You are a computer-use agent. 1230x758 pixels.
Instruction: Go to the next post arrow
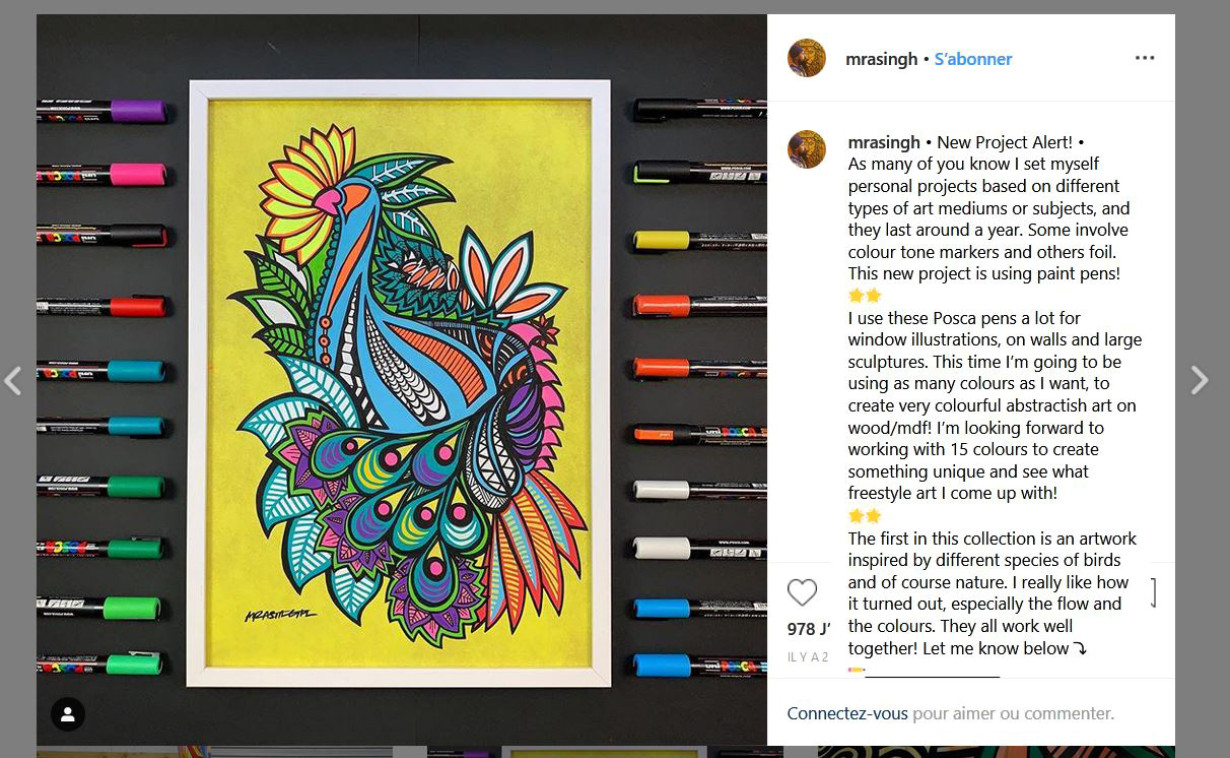point(1199,380)
